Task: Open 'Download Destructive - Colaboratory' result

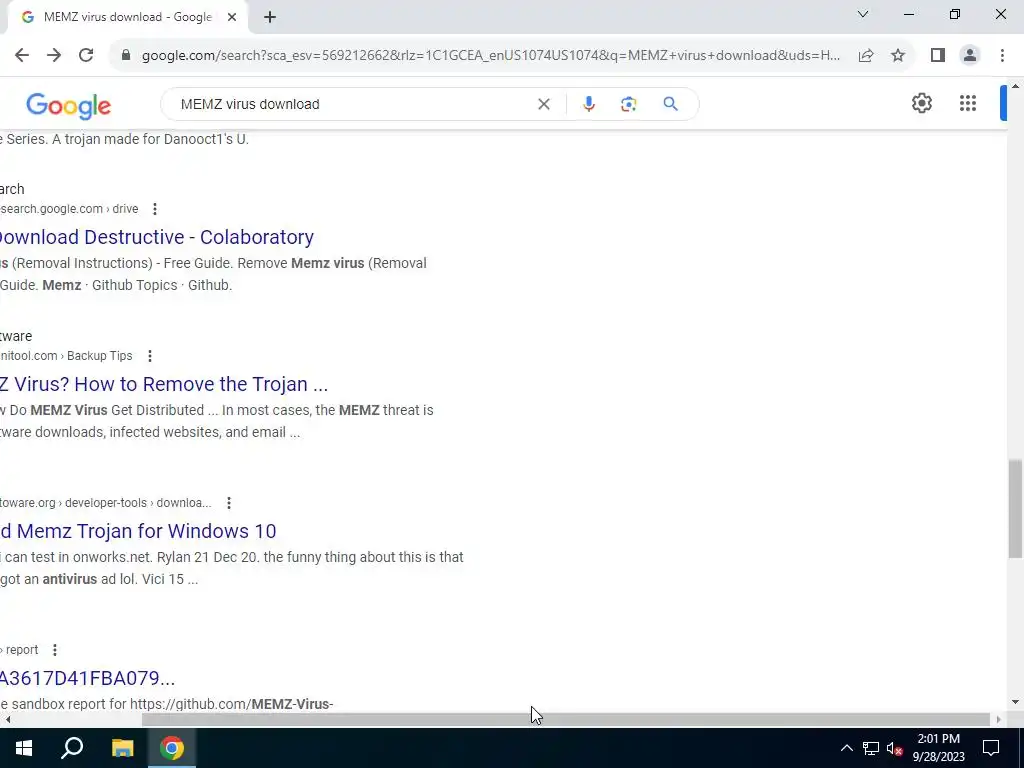Action: tap(157, 237)
